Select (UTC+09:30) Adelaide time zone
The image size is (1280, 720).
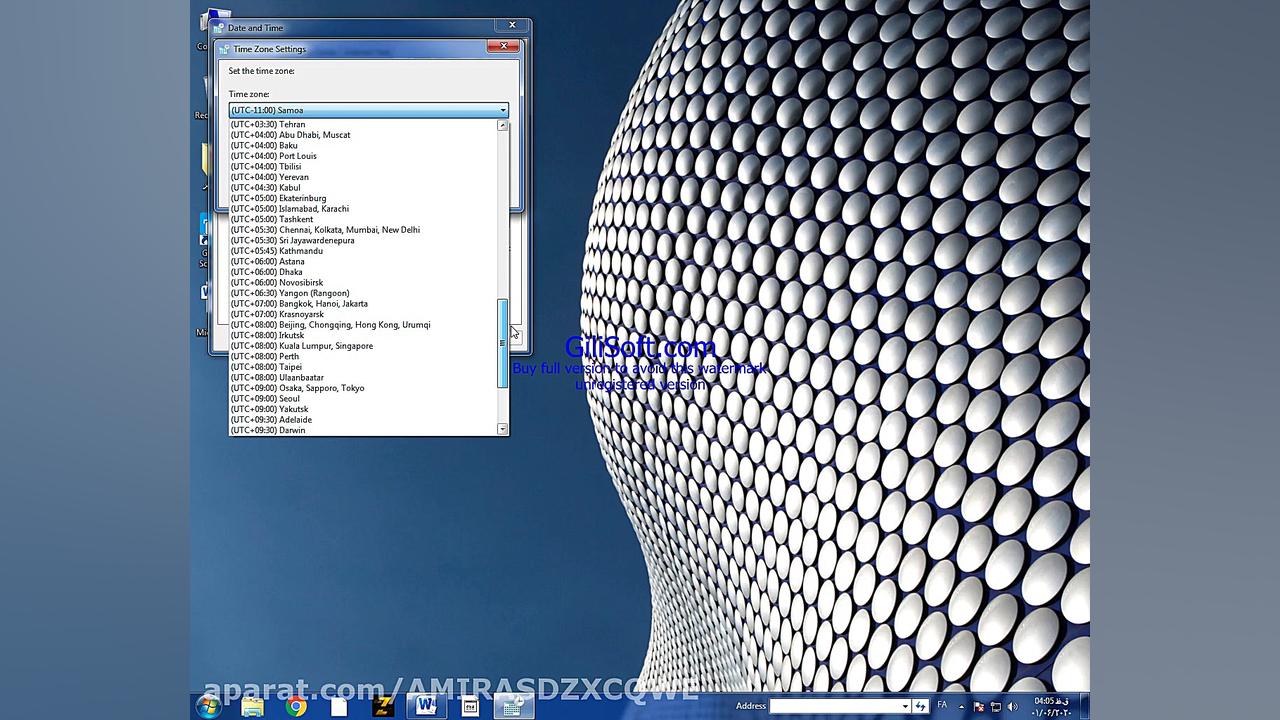(363, 419)
